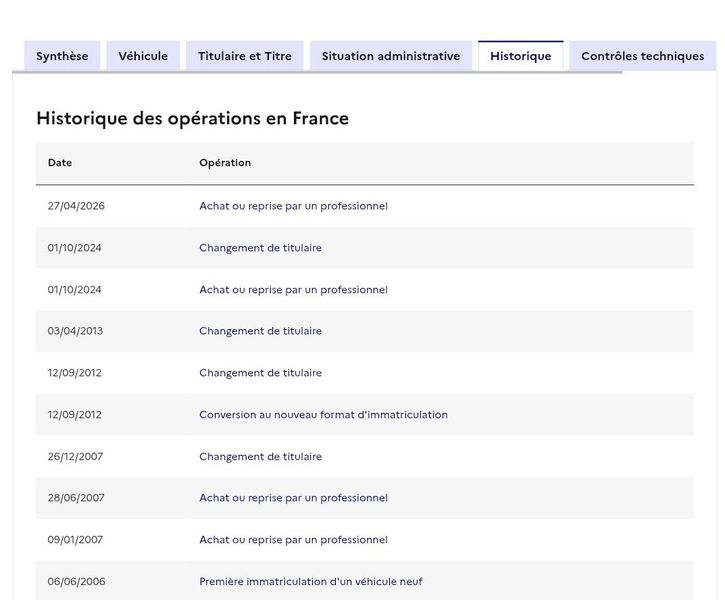Select the 27/04/2026 Achat ou reprise row
Viewport: 725px width, 600px height.
(365, 206)
